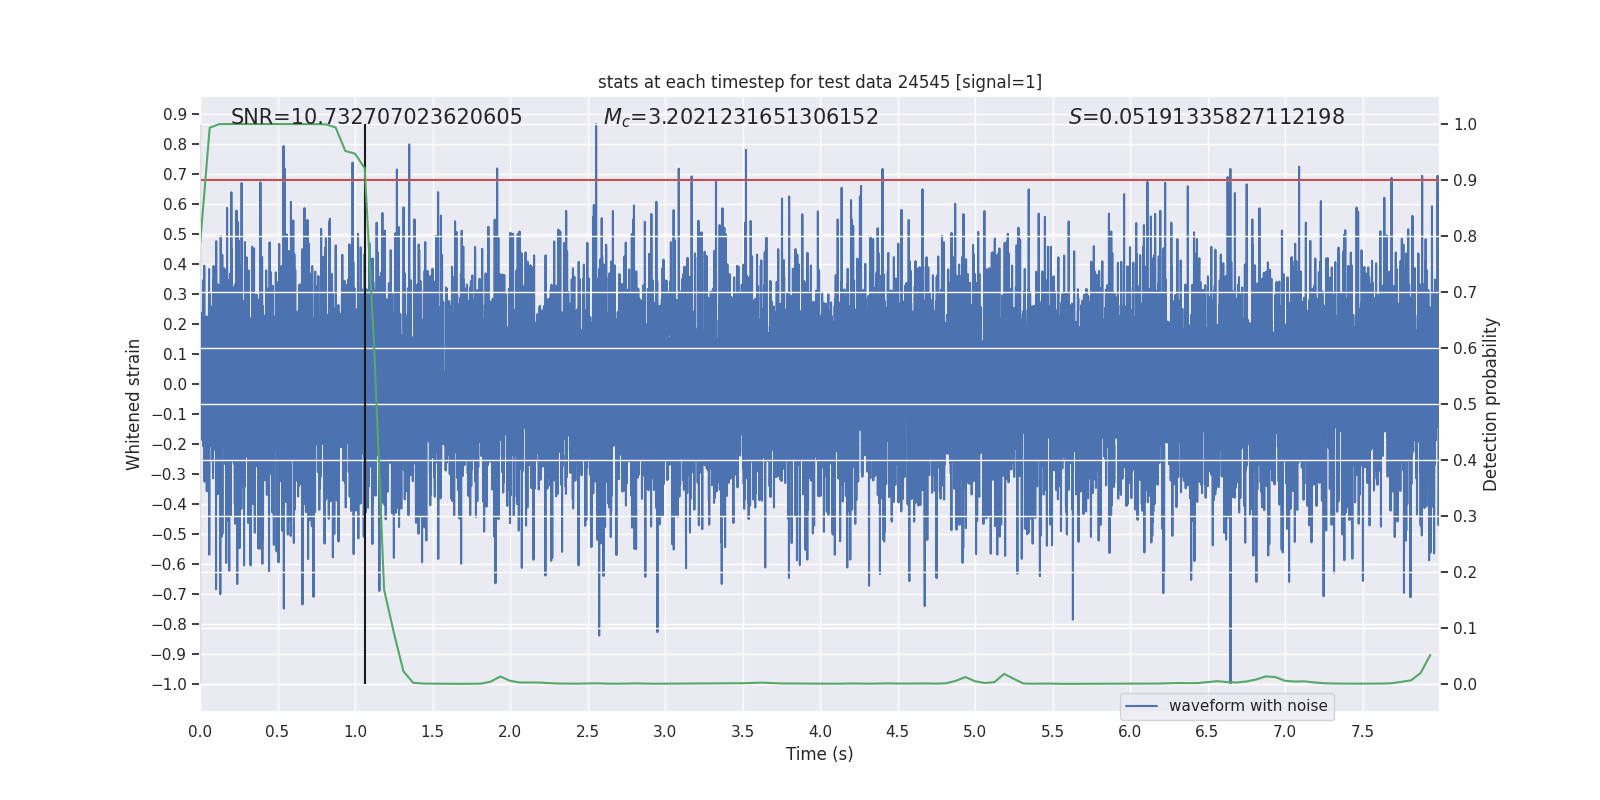The height and width of the screenshot is (800, 1600).
Task: Click the black vertical marker line
Action: click(x=365, y=404)
